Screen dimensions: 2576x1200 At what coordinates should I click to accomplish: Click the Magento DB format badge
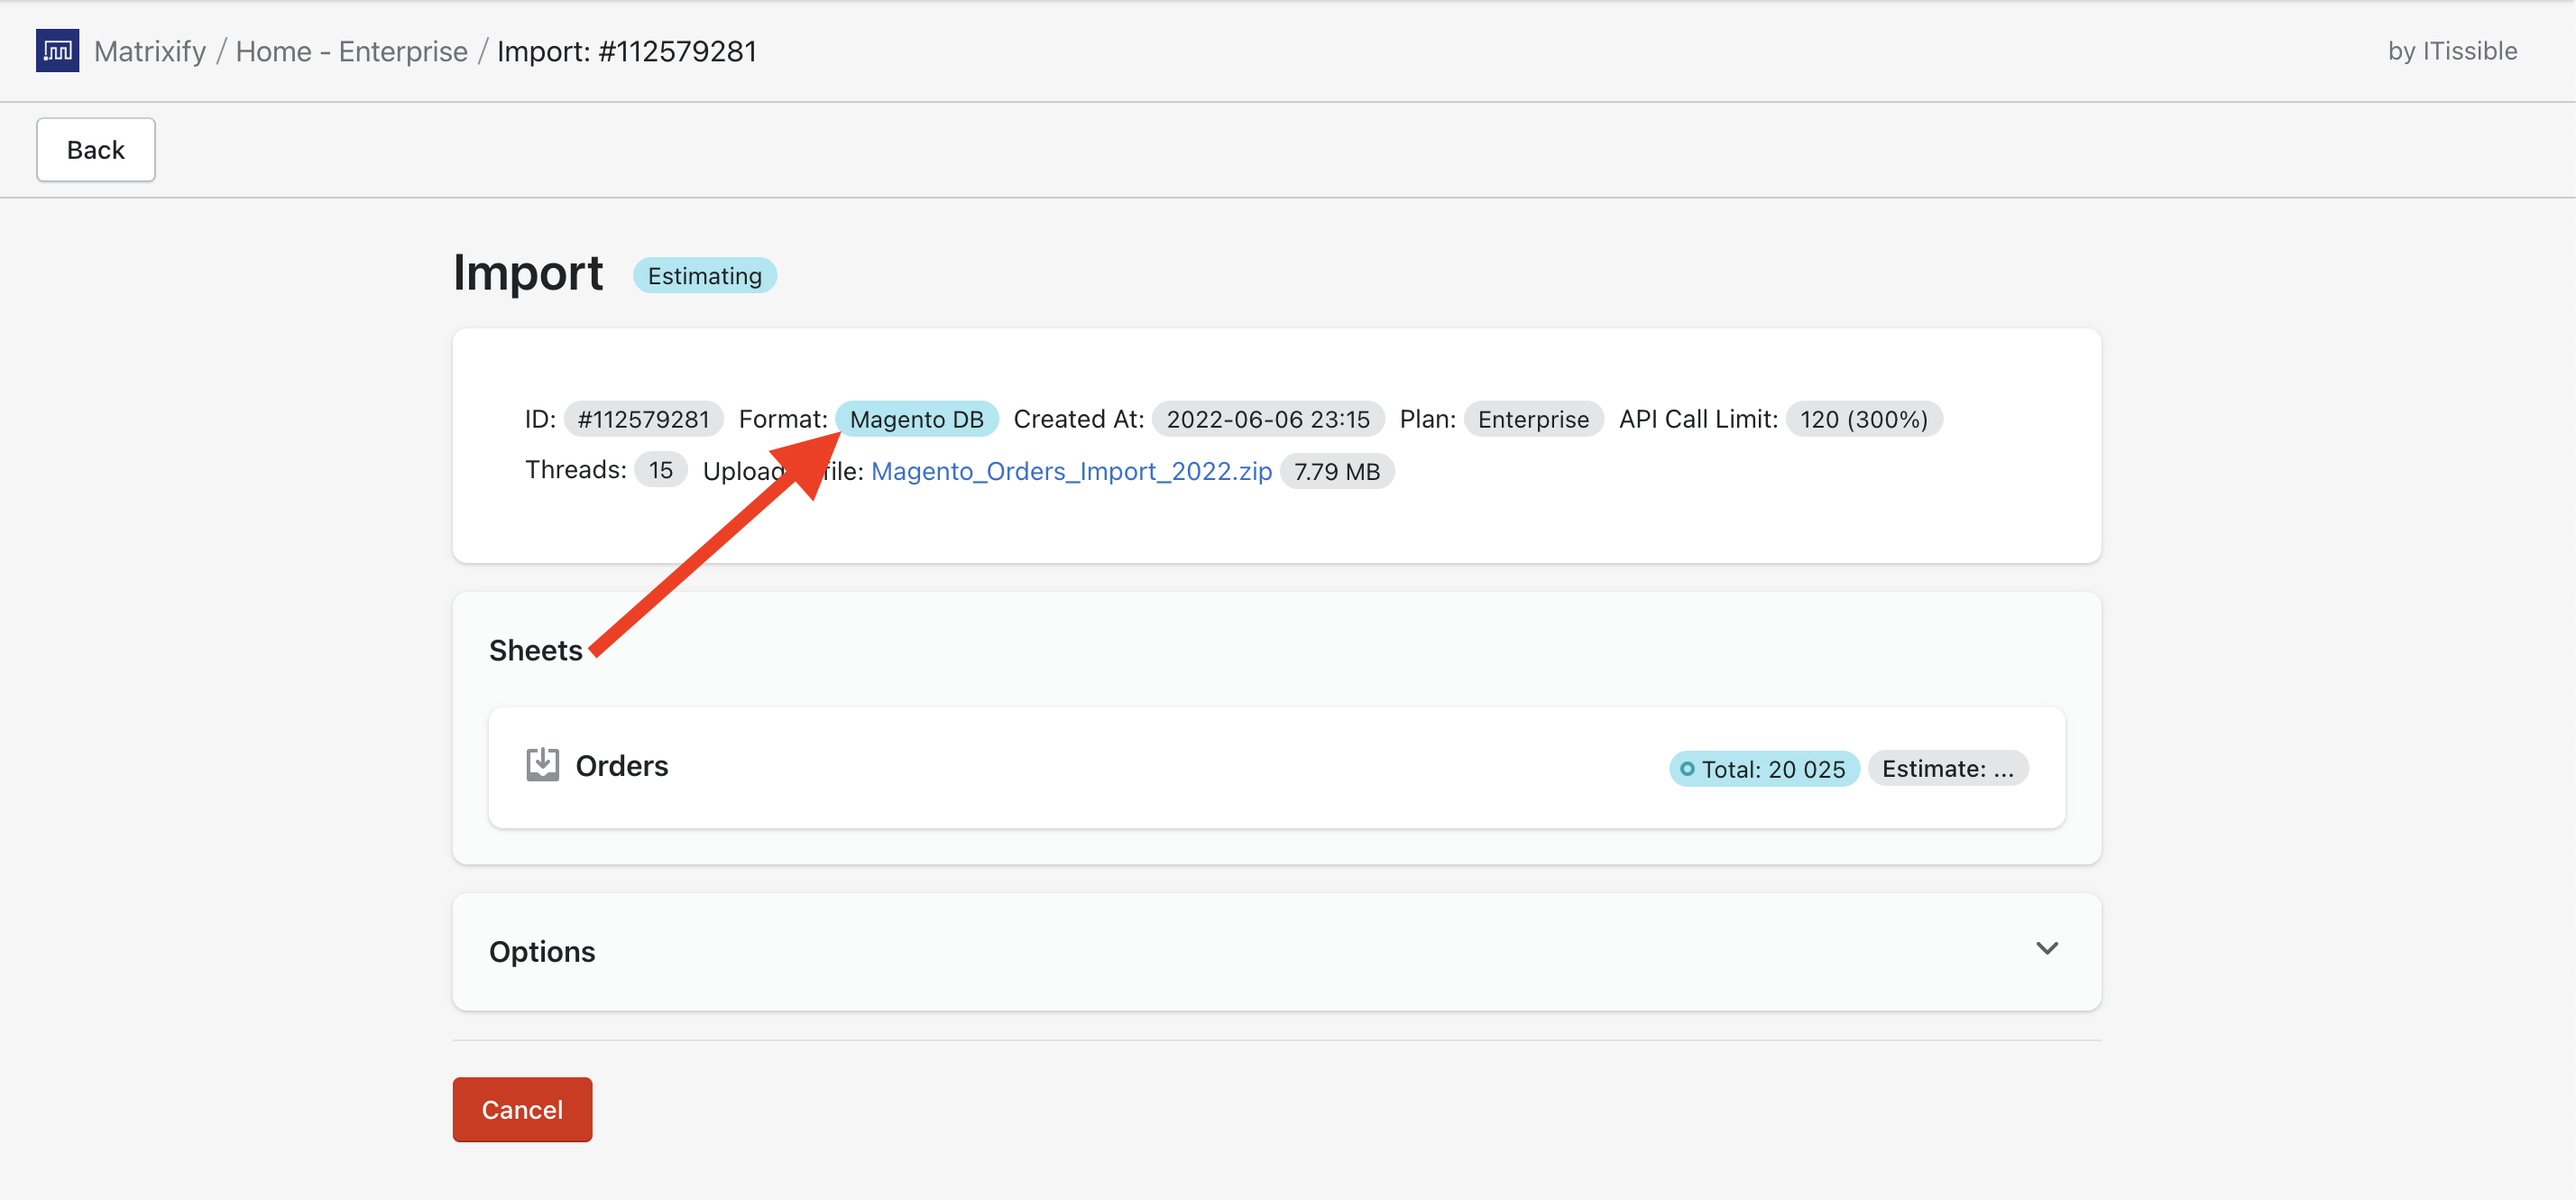coord(915,418)
